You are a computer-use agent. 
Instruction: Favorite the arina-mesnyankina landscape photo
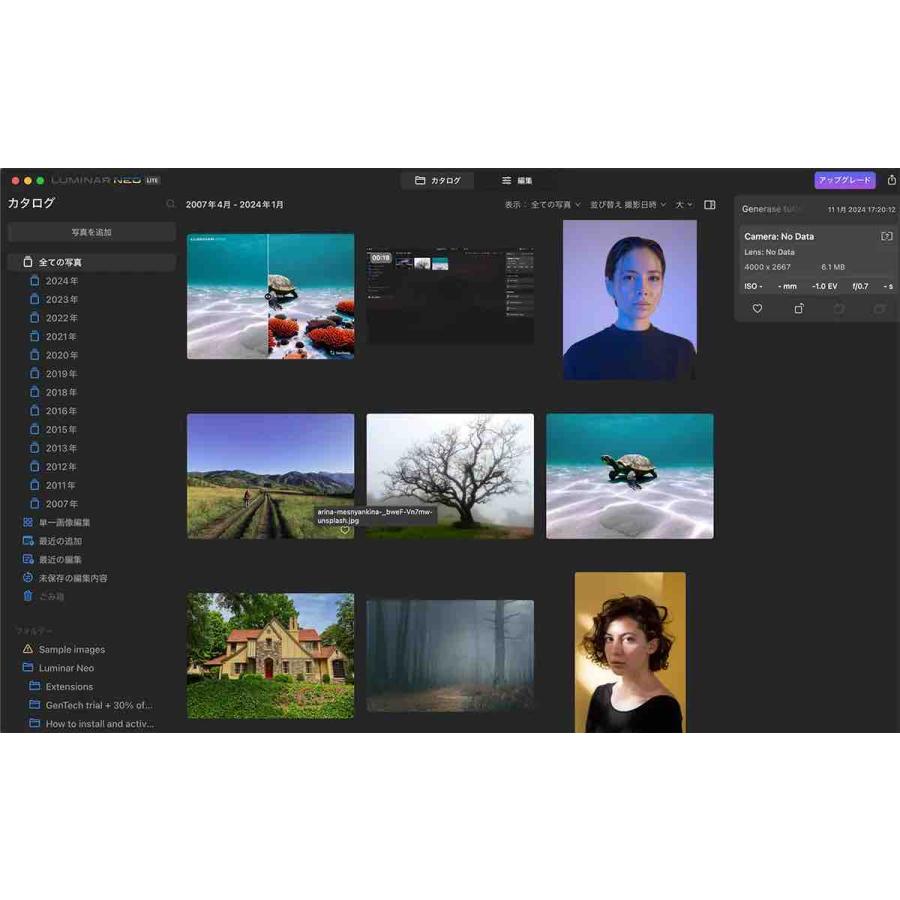click(344, 531)
